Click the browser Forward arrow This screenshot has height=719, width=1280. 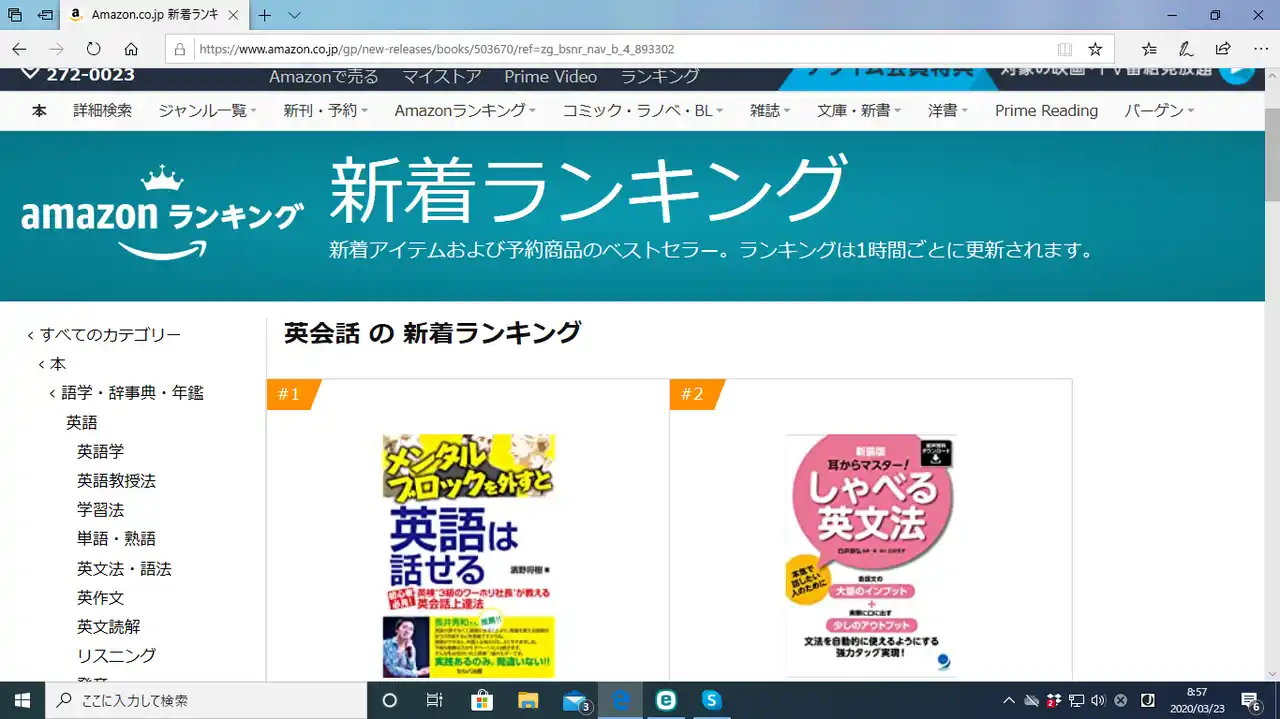tap(56, 49)
